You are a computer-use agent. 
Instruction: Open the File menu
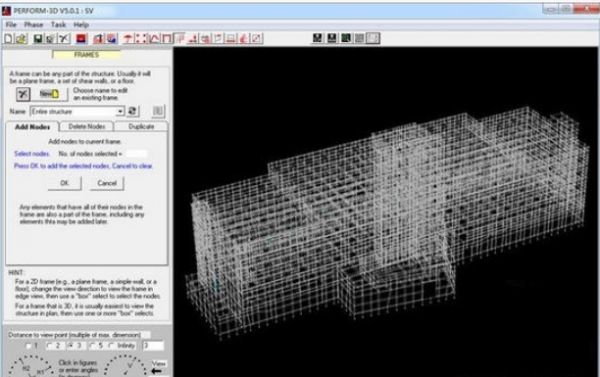[11, 24]
